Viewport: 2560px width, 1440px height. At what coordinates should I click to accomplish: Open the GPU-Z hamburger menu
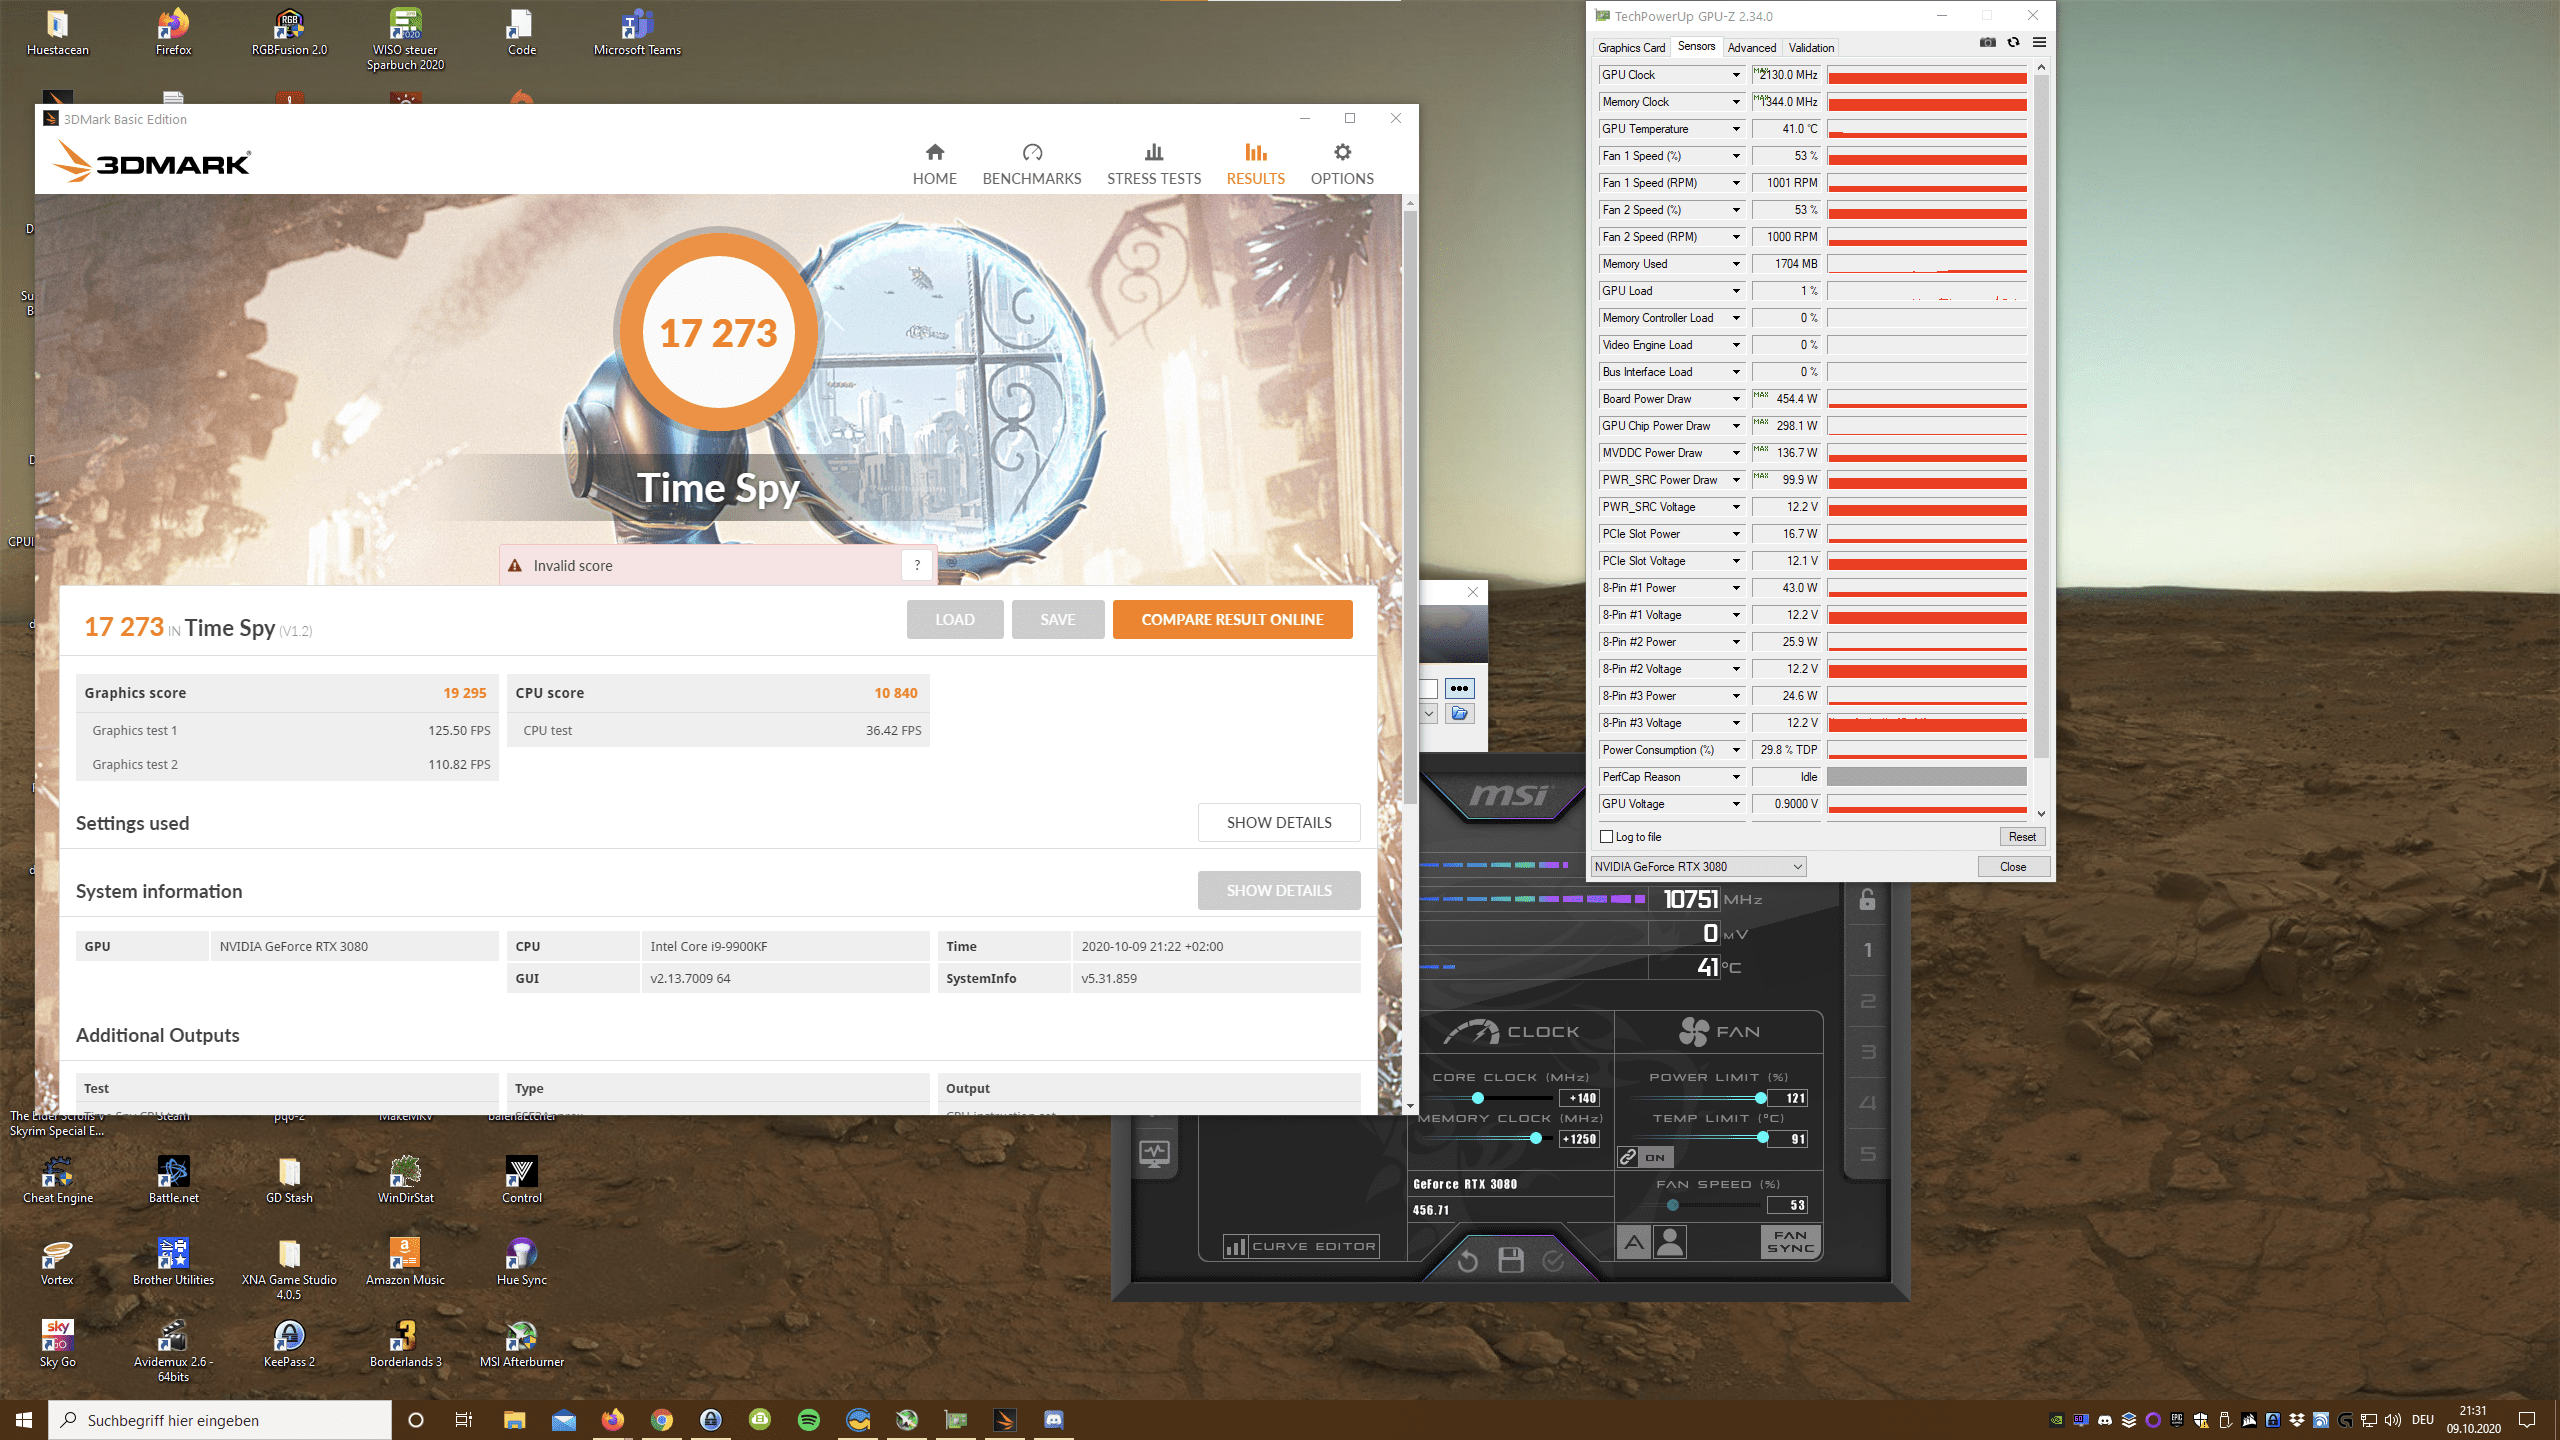(2039, 42)
